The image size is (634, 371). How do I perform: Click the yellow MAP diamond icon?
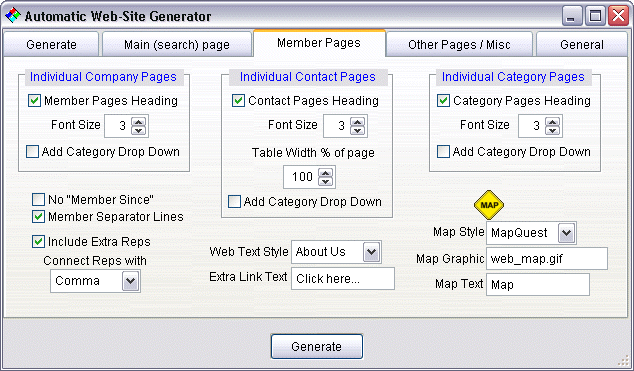pyautogui.click(x=489, y=205)
